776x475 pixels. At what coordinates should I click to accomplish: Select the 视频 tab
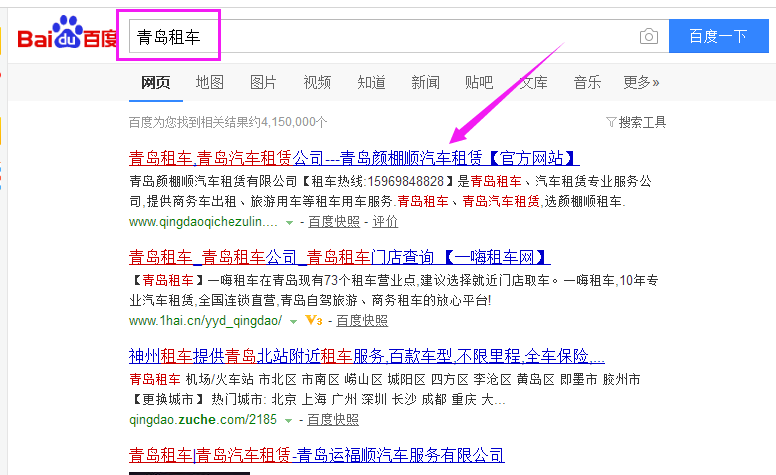point(317,82)
